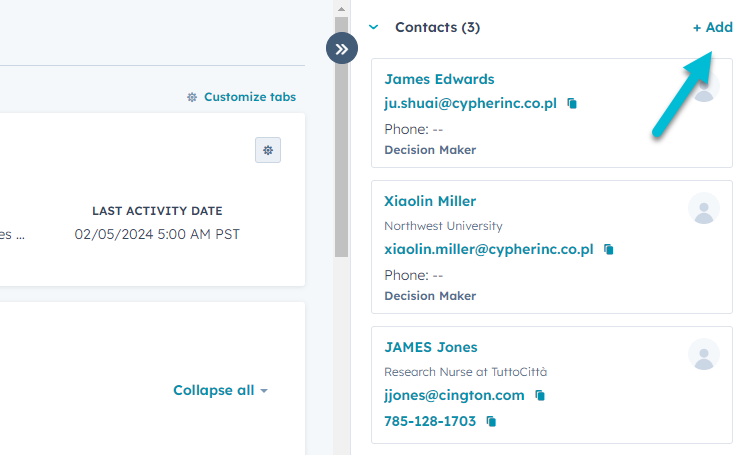Click Customize tabs link
Viewport: 753px width, 455px height.
(241, 97)
